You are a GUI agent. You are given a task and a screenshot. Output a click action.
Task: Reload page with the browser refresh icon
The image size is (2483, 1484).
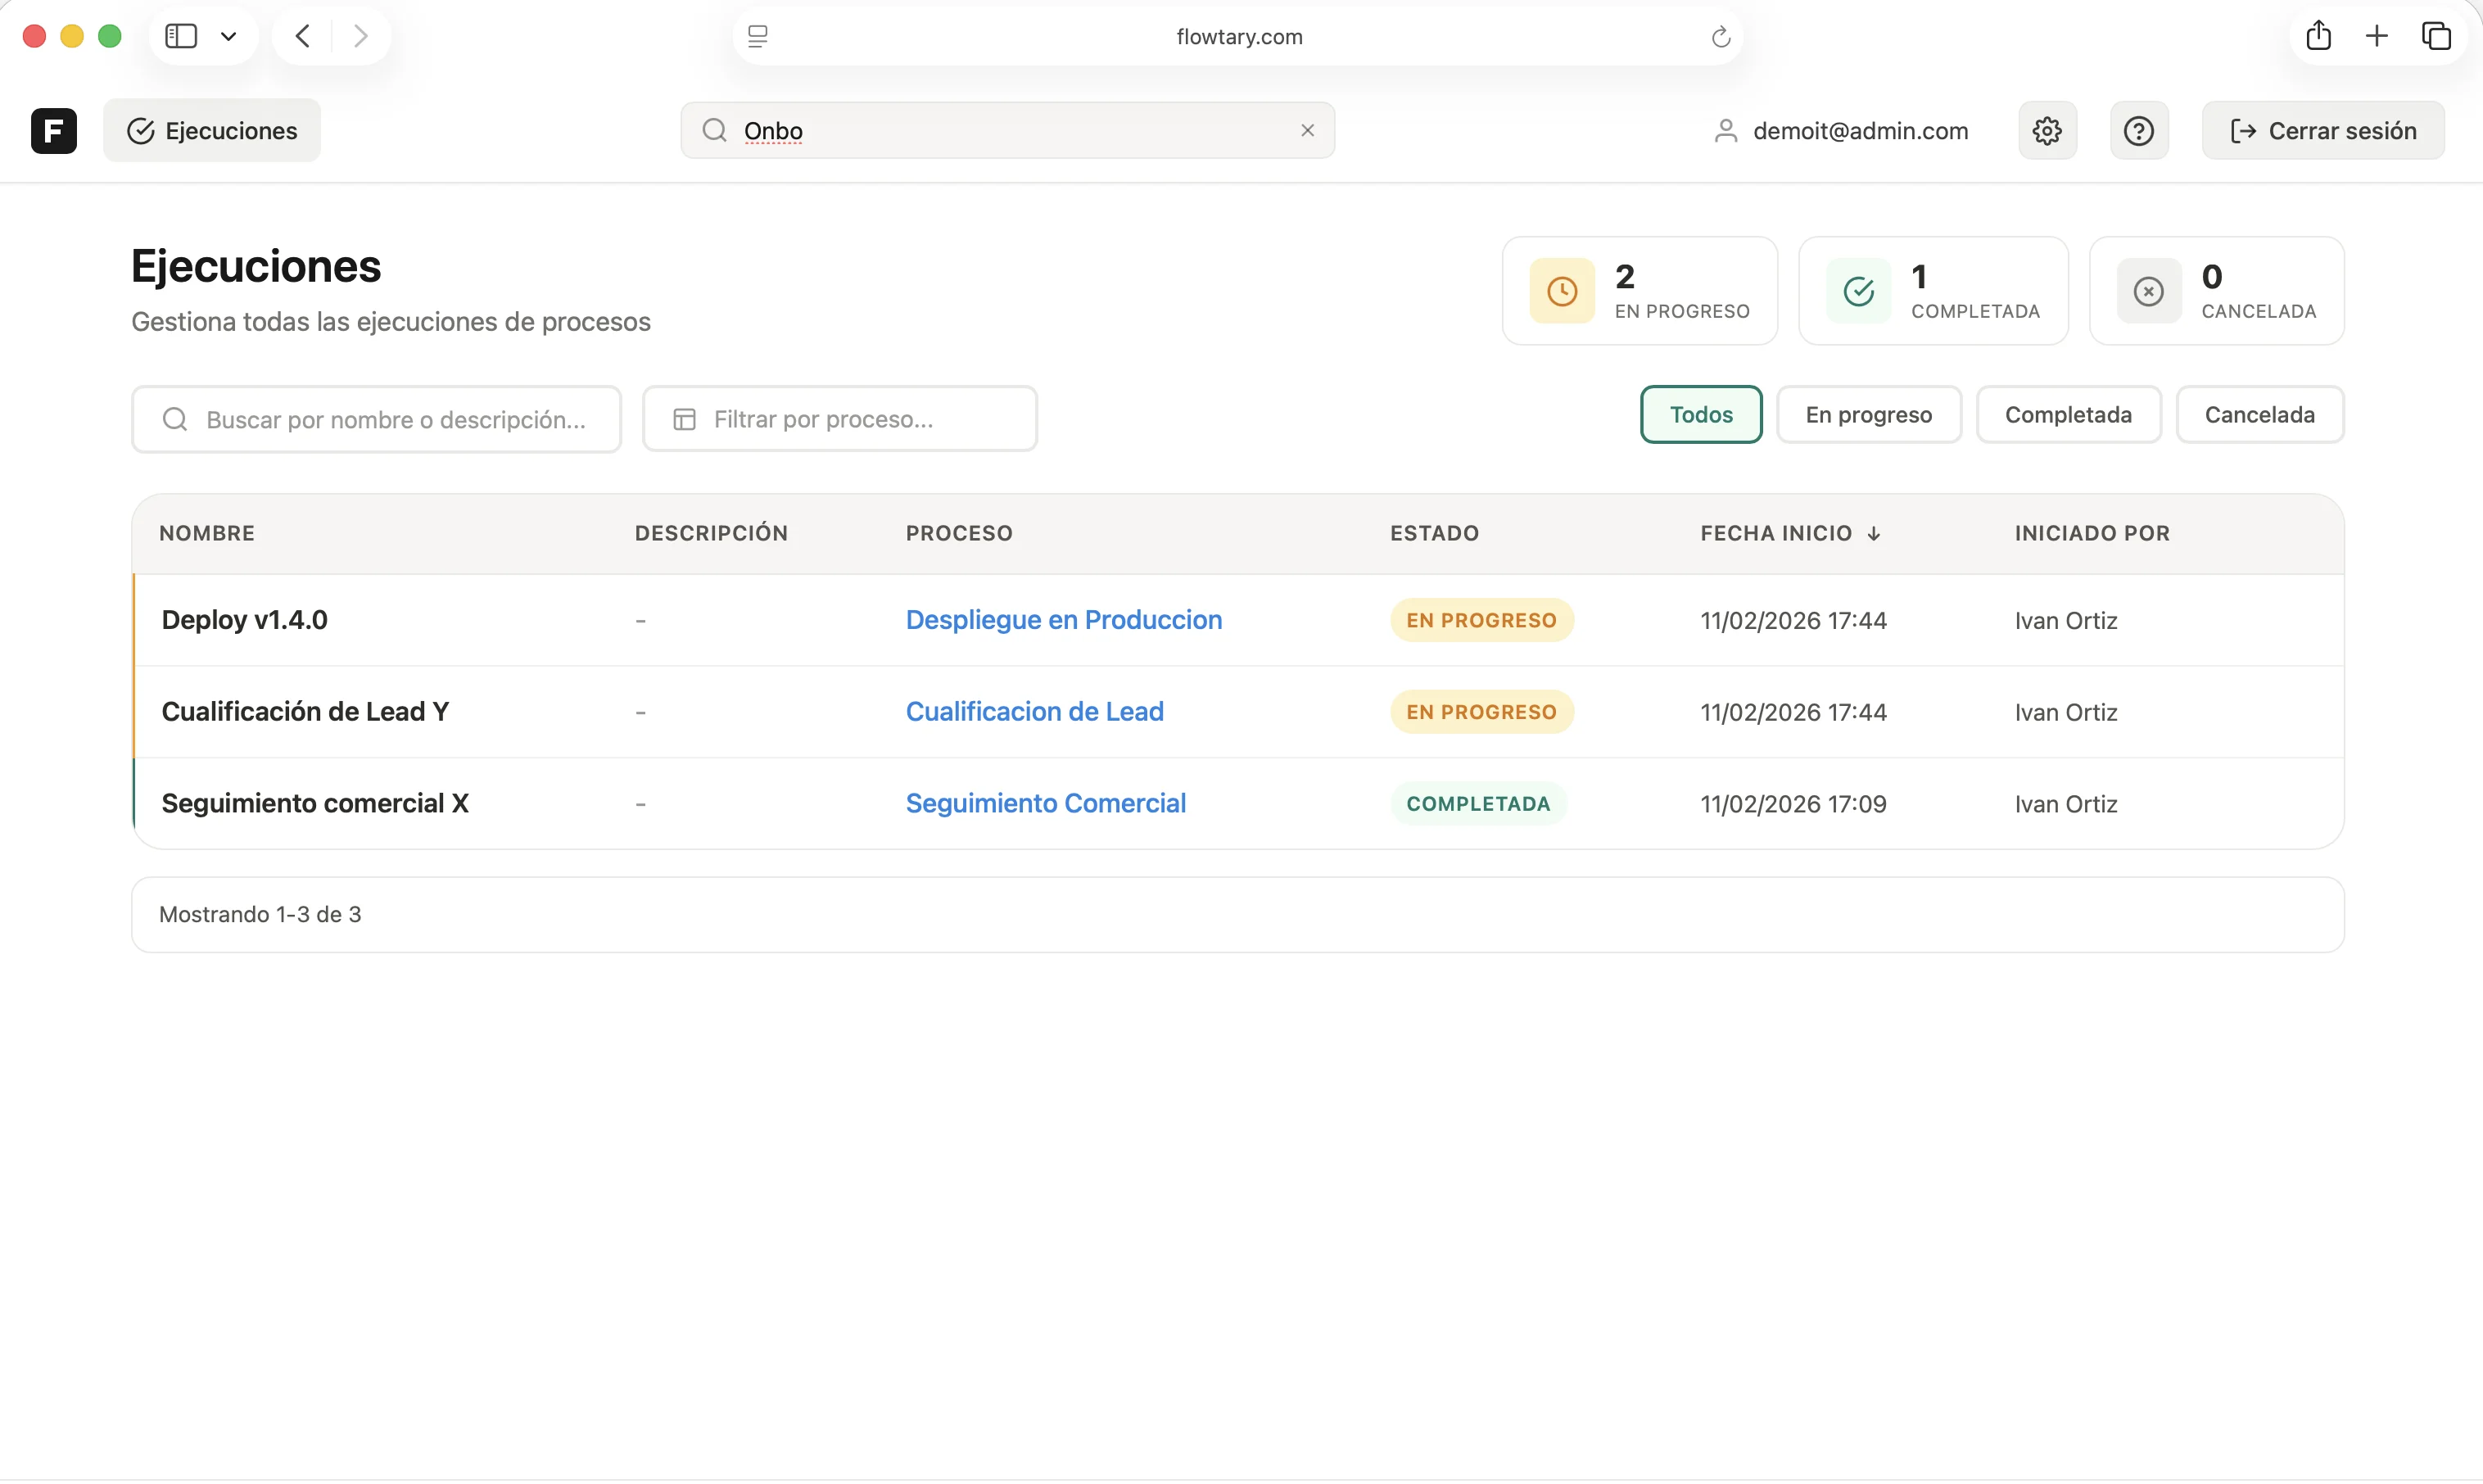tap(1720, 37)
